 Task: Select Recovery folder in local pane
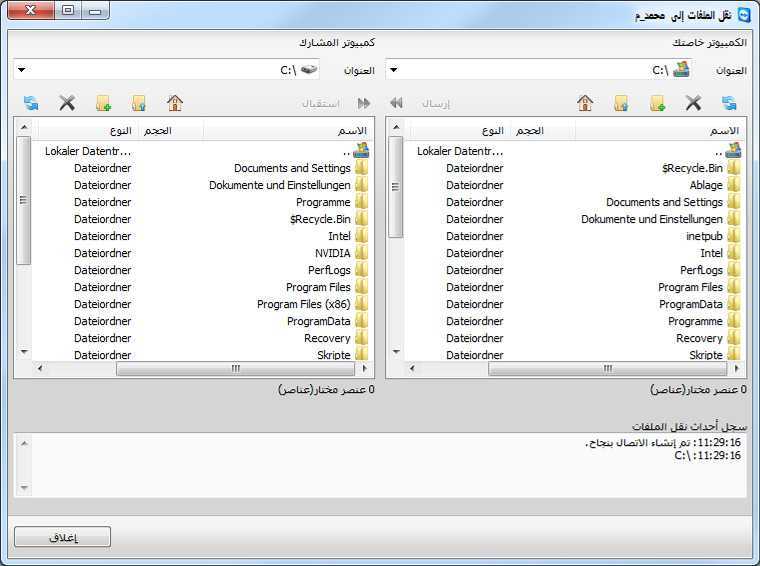(x=699, y=338)
